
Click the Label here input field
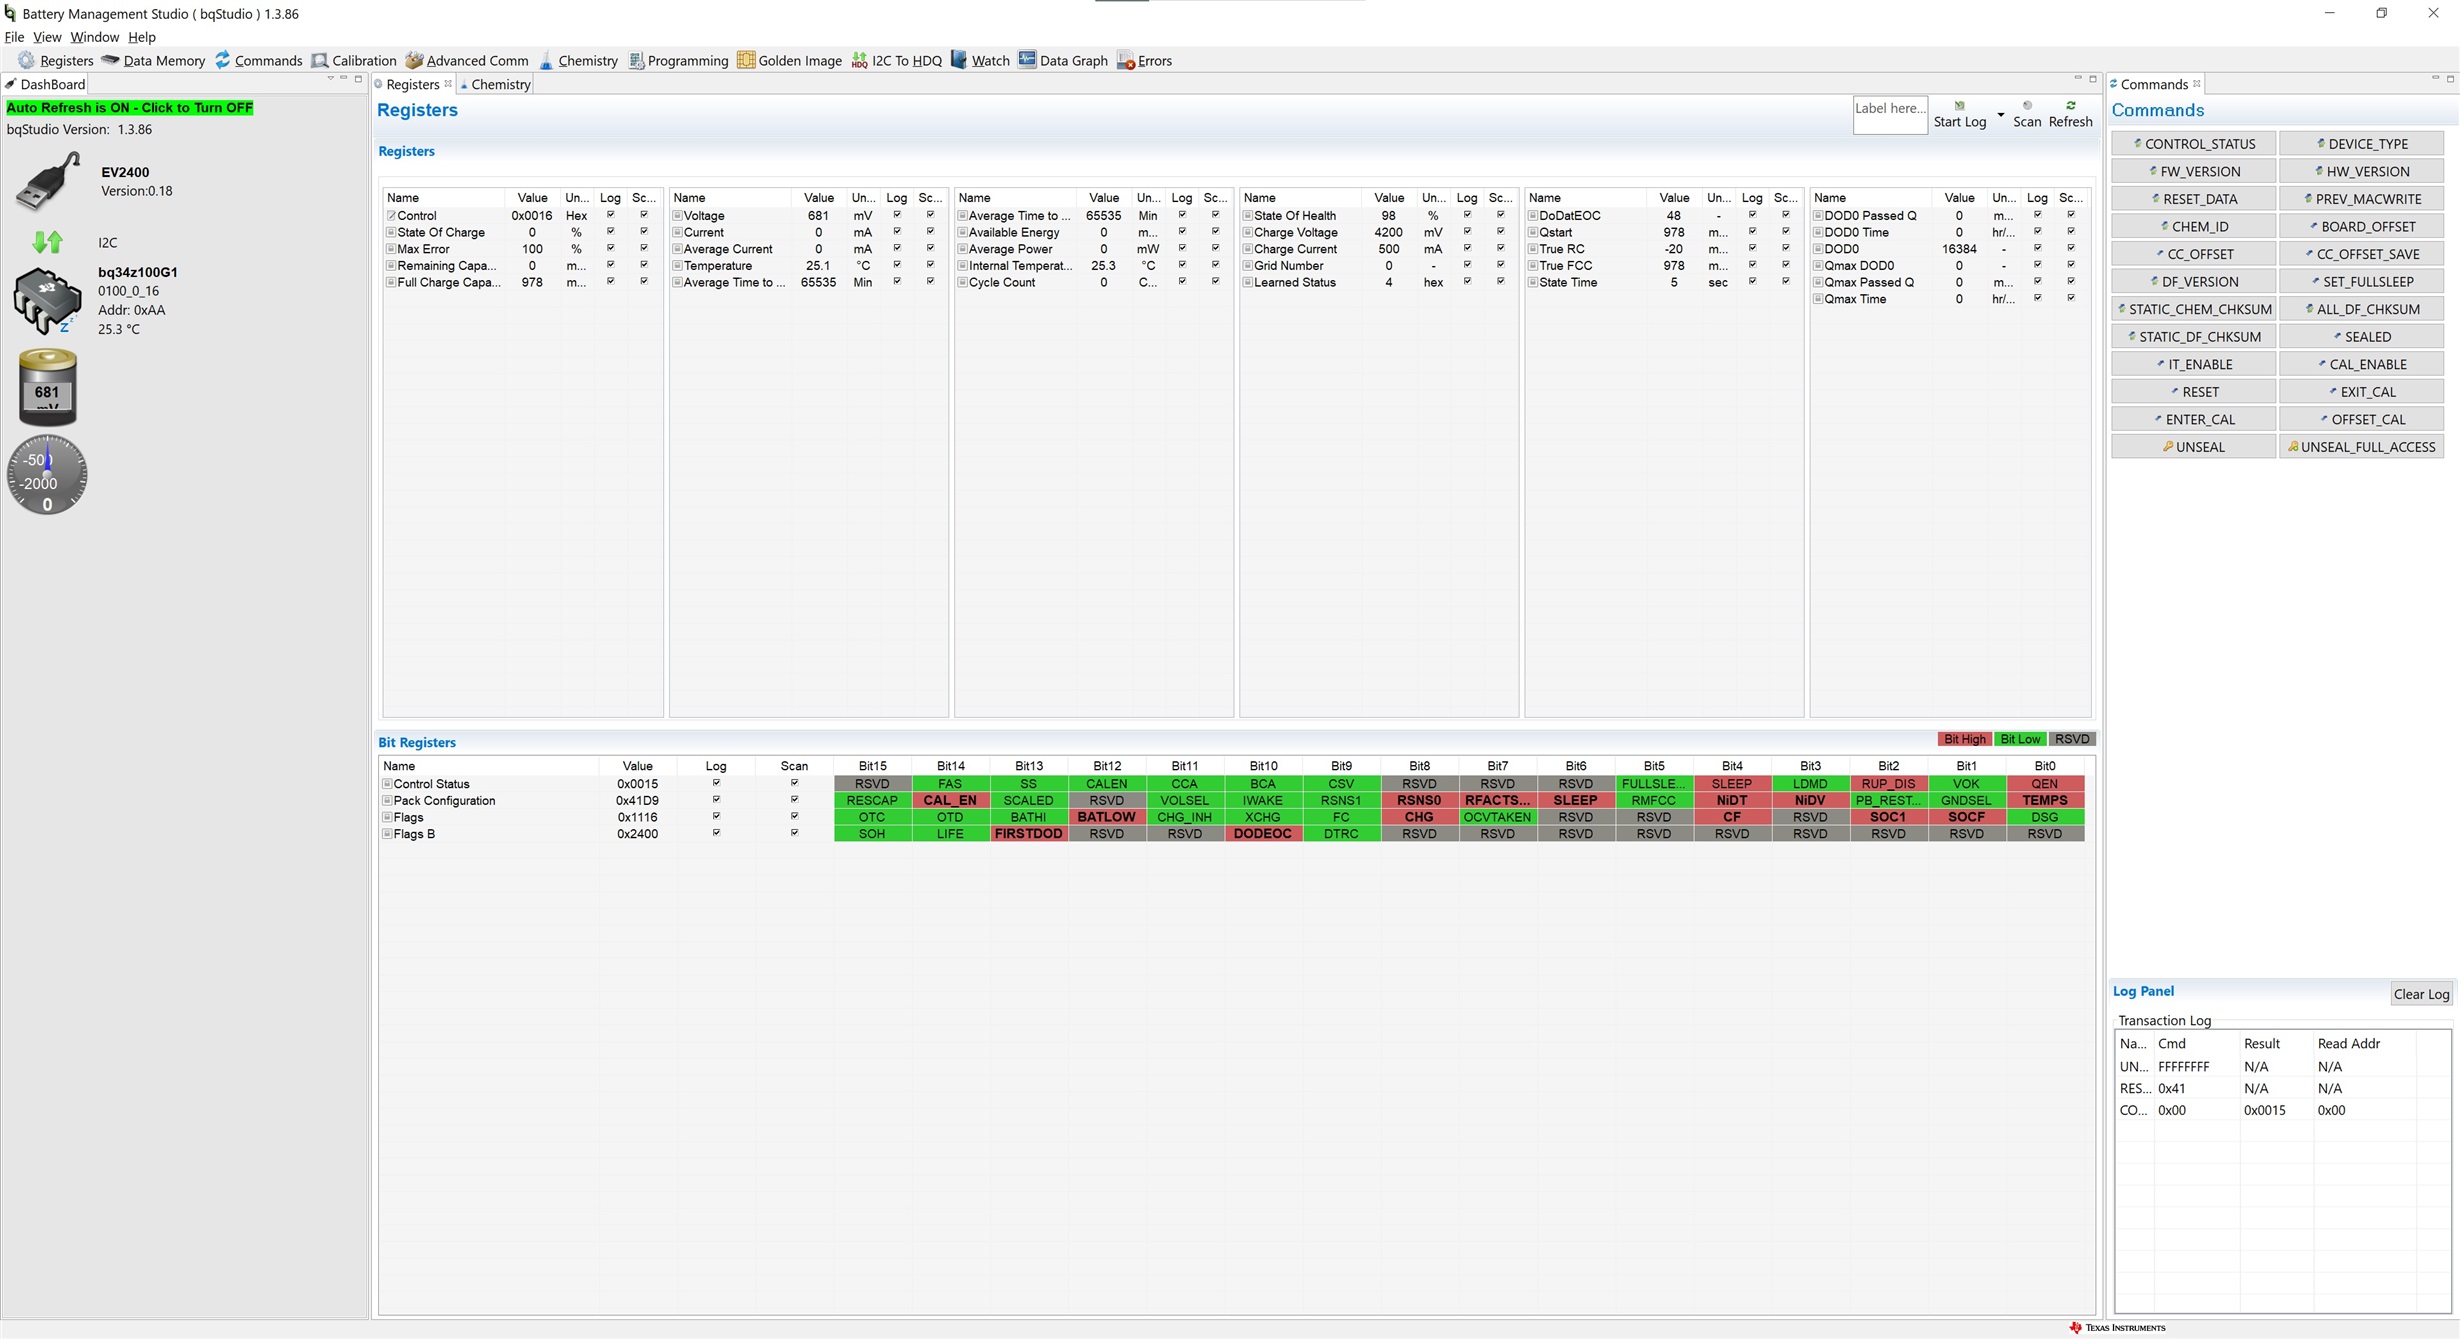(x=1889, y=115)
